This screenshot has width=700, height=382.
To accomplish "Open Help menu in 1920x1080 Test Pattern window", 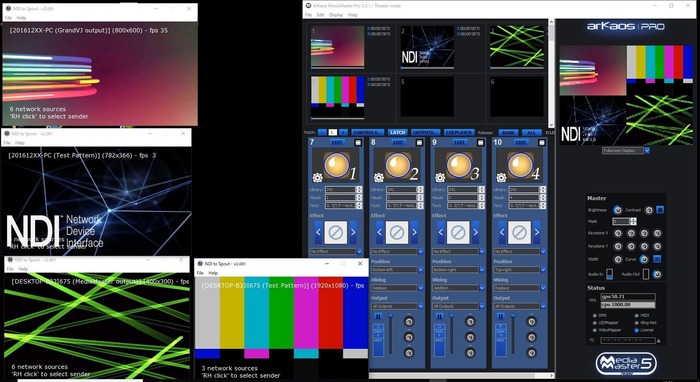I will tap(213, 273).
